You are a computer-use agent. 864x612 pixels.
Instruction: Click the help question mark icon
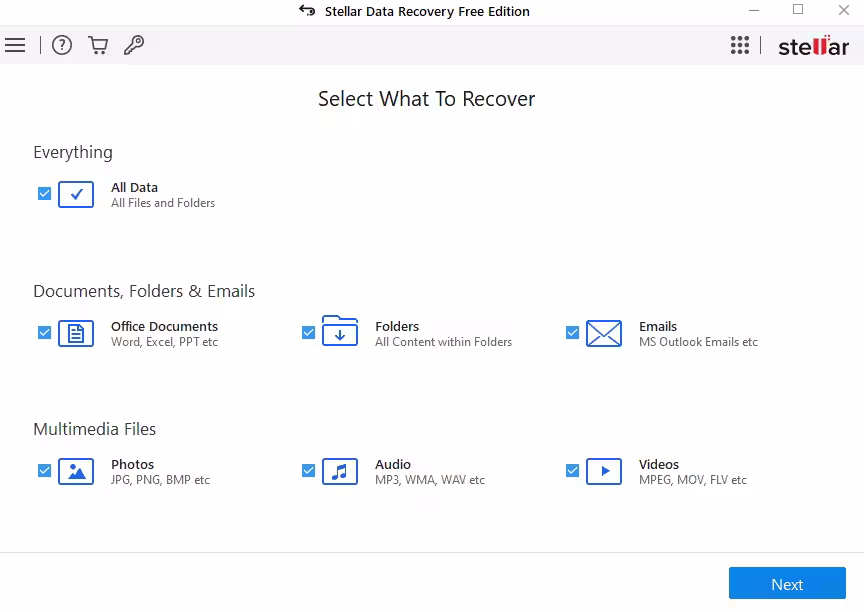click(62, 45)
